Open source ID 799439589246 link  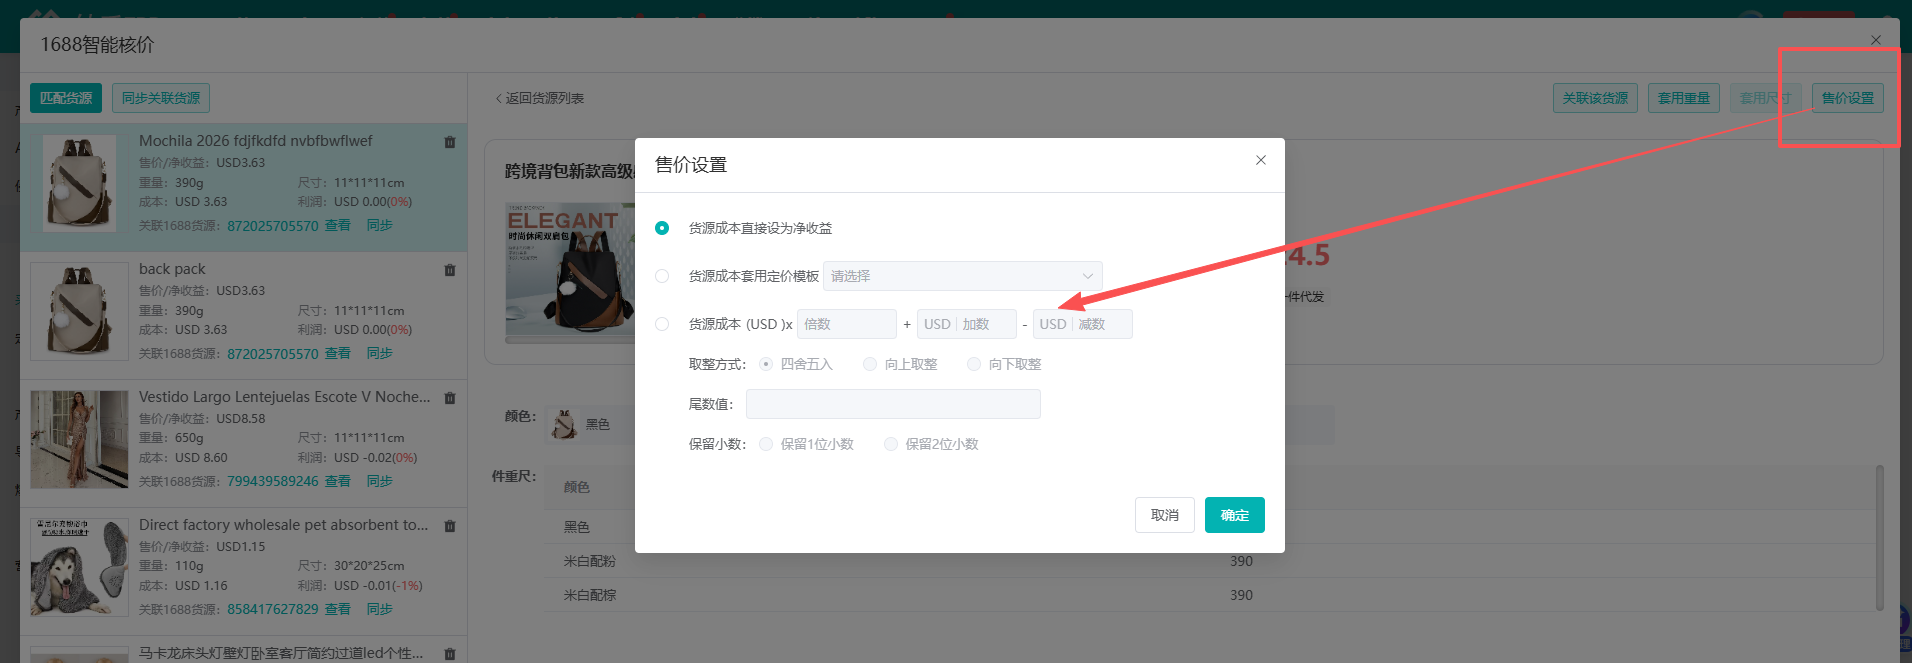(273, 482)
